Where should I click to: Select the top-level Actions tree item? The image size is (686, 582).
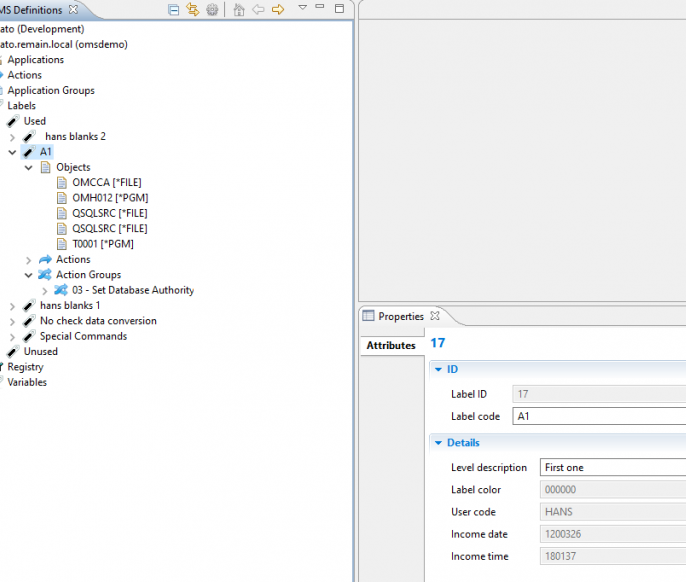click(24, 75)
